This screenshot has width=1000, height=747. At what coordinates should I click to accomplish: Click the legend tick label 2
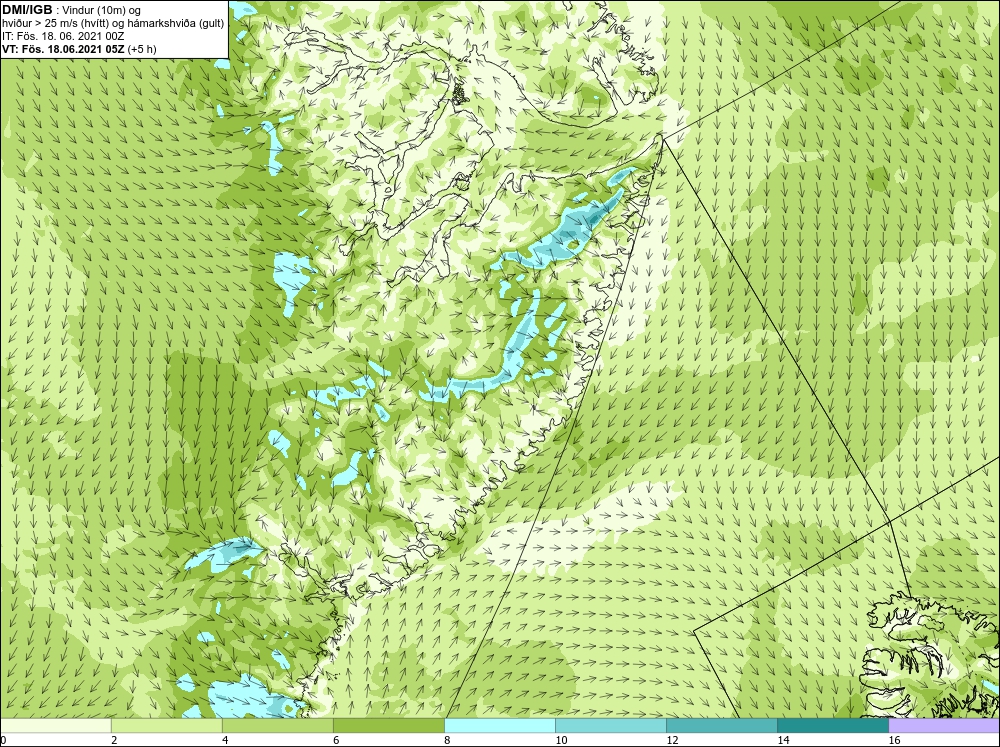point(114,740)
